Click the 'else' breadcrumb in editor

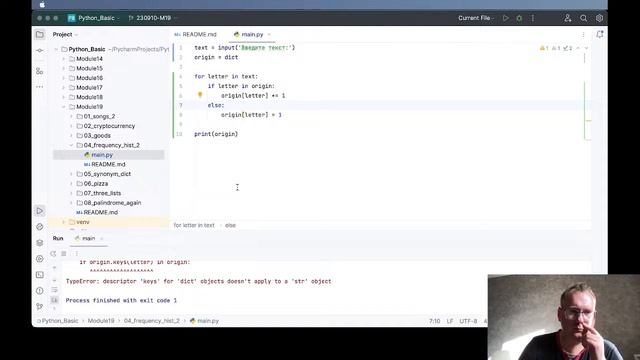point(230,225)
